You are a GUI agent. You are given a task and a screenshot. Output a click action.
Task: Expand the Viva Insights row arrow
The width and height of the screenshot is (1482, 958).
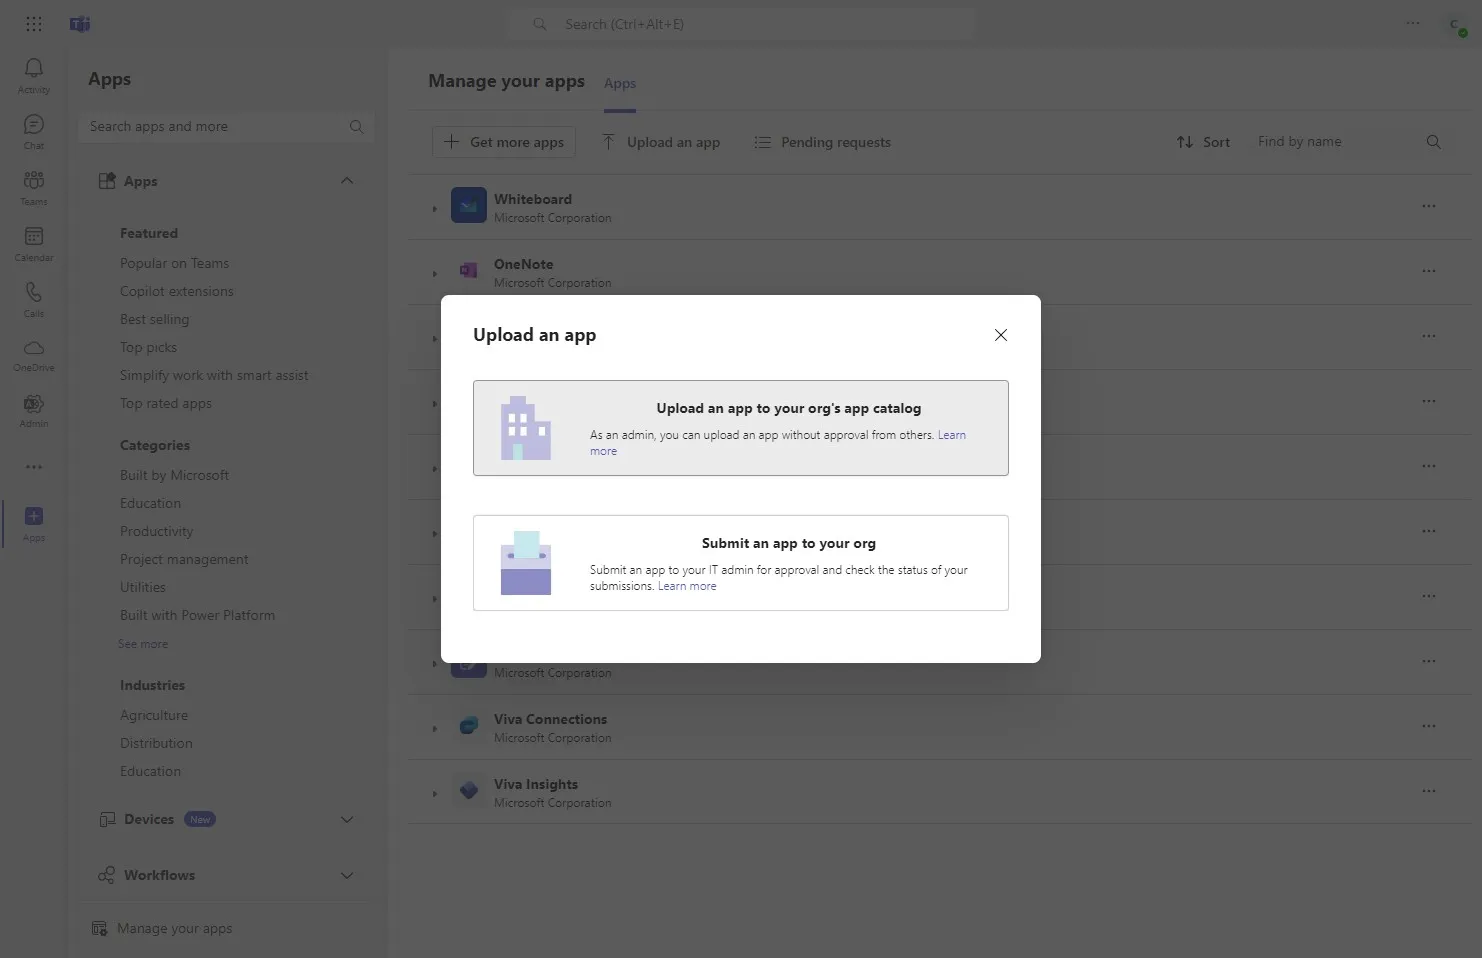435,794
